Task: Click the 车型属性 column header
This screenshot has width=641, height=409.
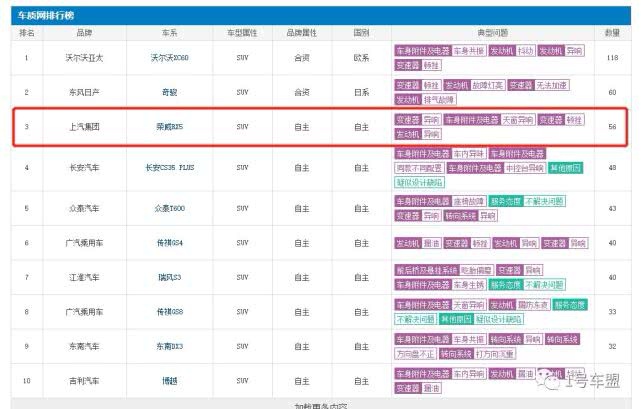Action: click(242, 33)
